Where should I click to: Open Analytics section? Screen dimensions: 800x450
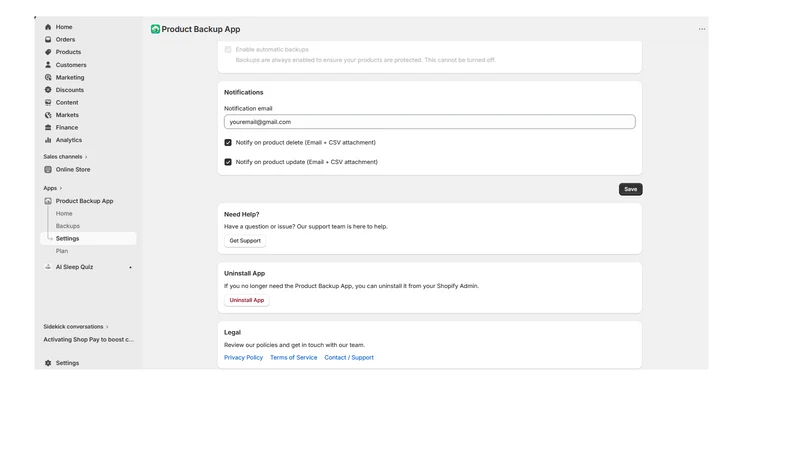69,140
